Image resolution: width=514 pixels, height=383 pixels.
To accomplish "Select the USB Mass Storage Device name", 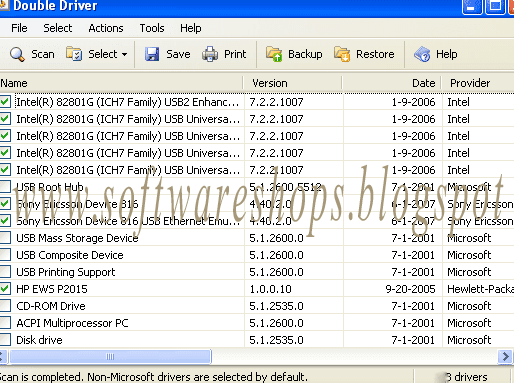I will (x=77, y=238).
